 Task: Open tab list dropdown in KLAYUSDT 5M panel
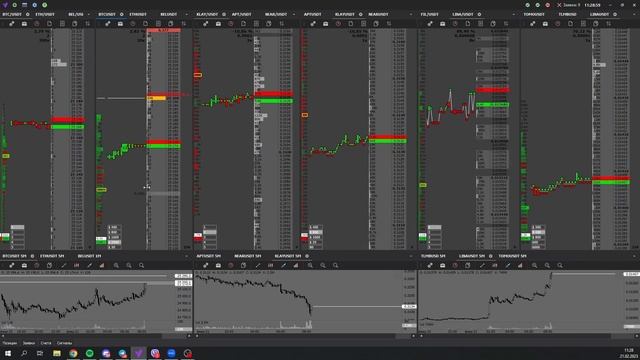click(411, 256)
